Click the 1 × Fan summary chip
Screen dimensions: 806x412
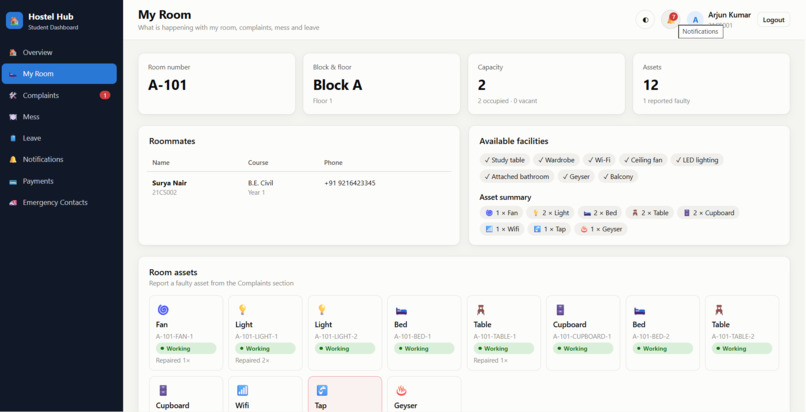[501, 213]
